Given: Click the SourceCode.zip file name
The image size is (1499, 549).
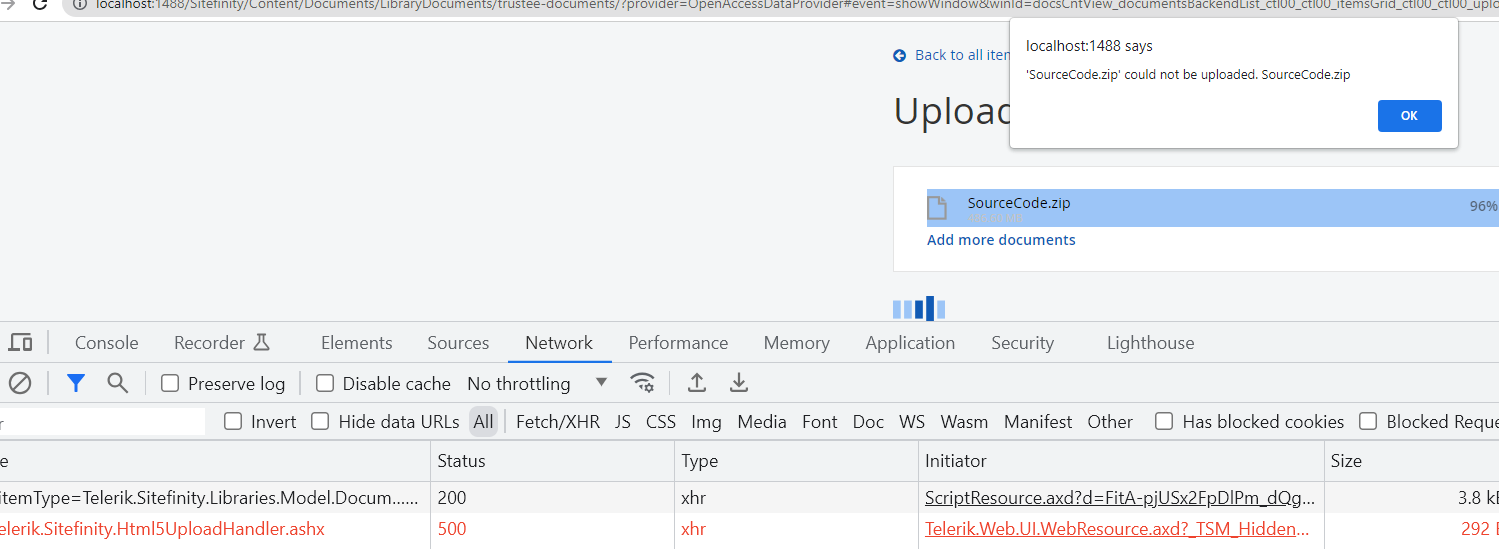Looking at the screenshot, I should 1019,203.
